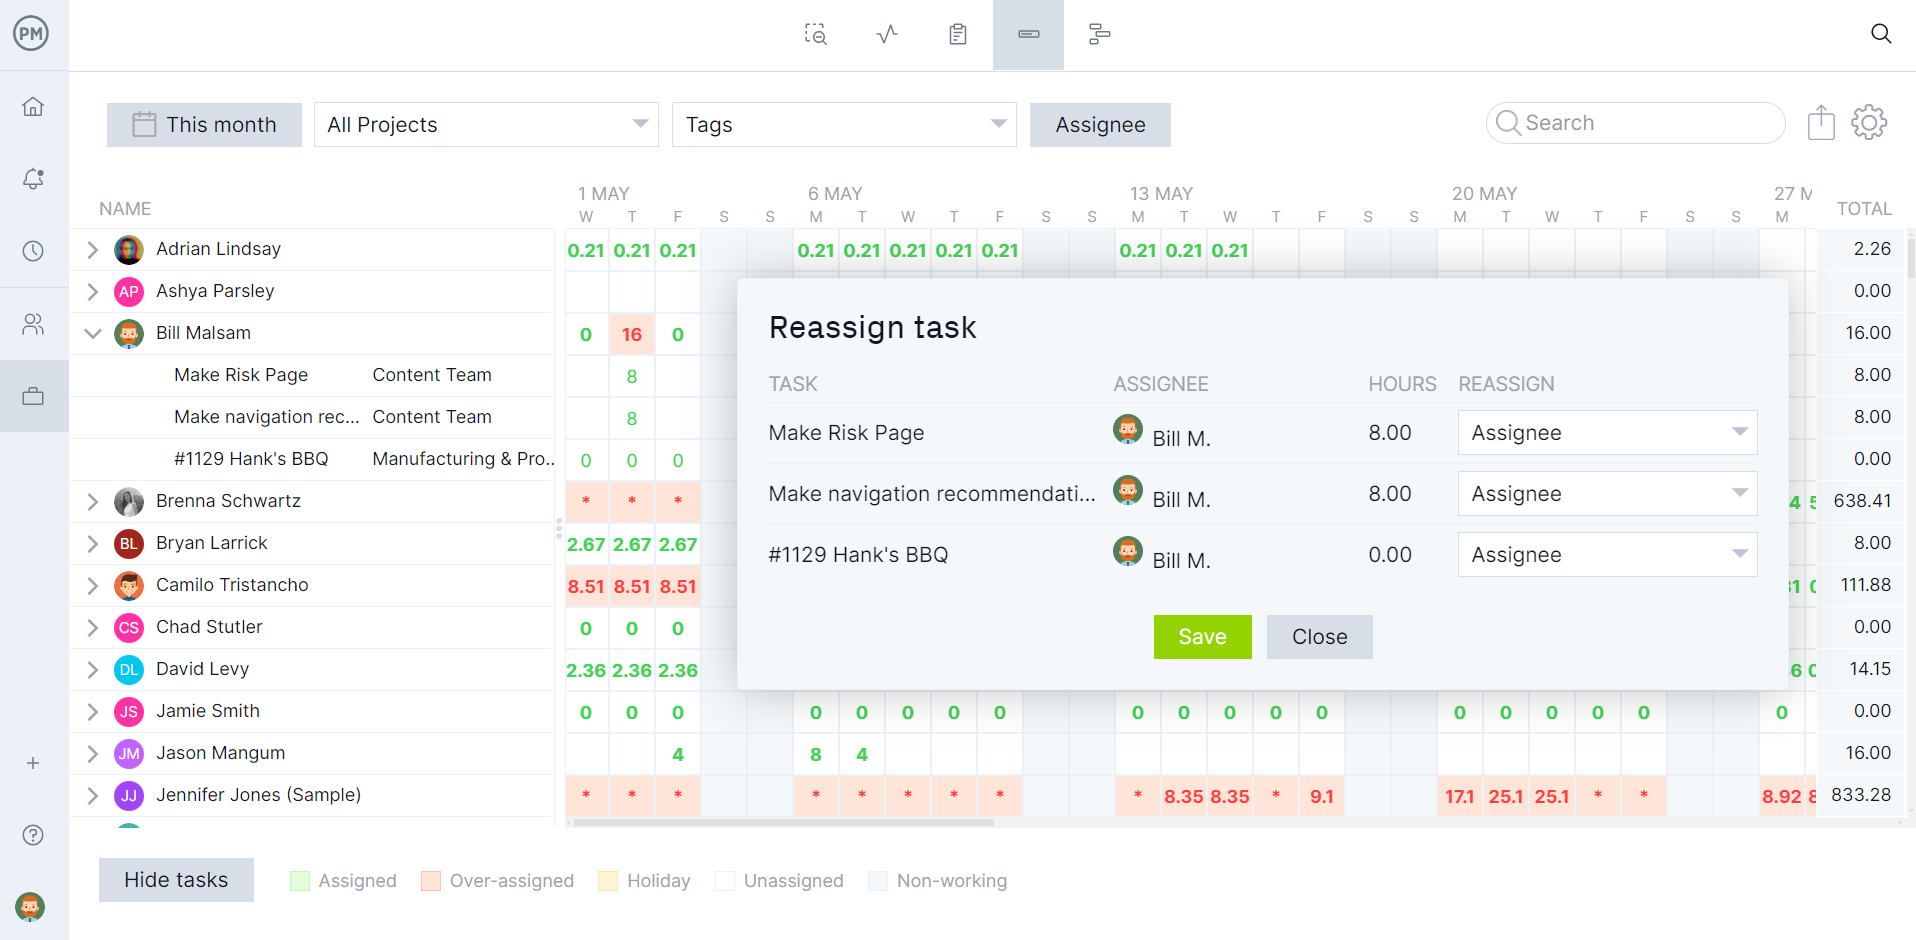Toggle the This month date range
Image resolution: width=1916 pixels, height=940 pixels.
click(x=204, y=125)
